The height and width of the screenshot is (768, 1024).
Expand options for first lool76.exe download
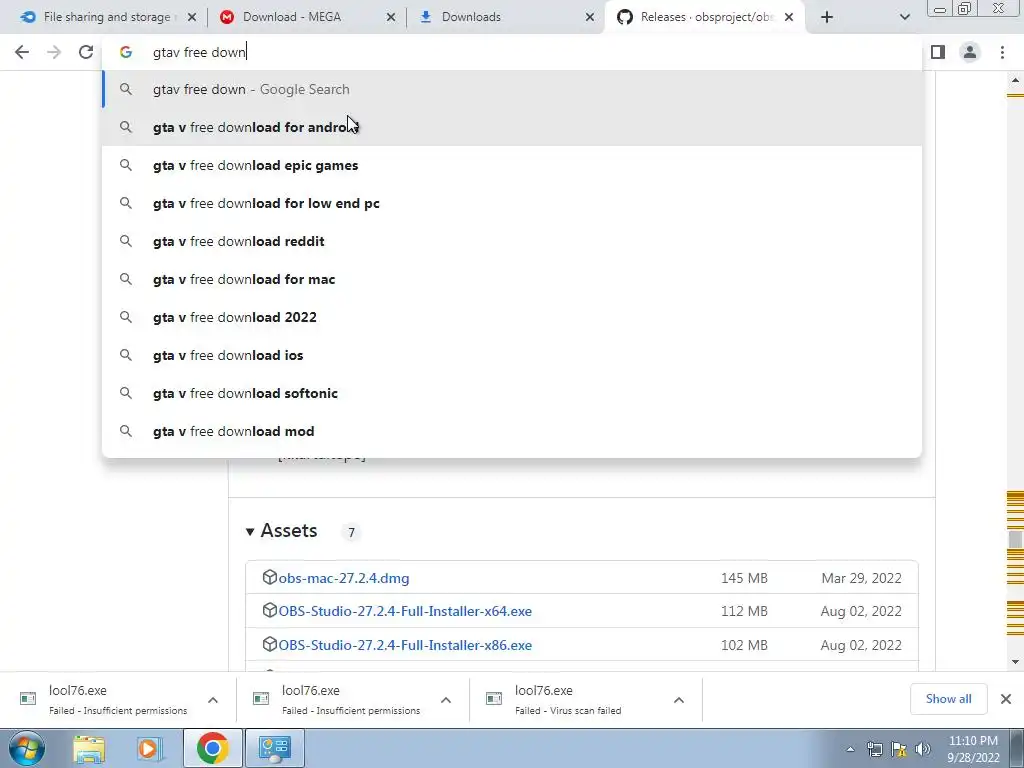pos(213,699)
